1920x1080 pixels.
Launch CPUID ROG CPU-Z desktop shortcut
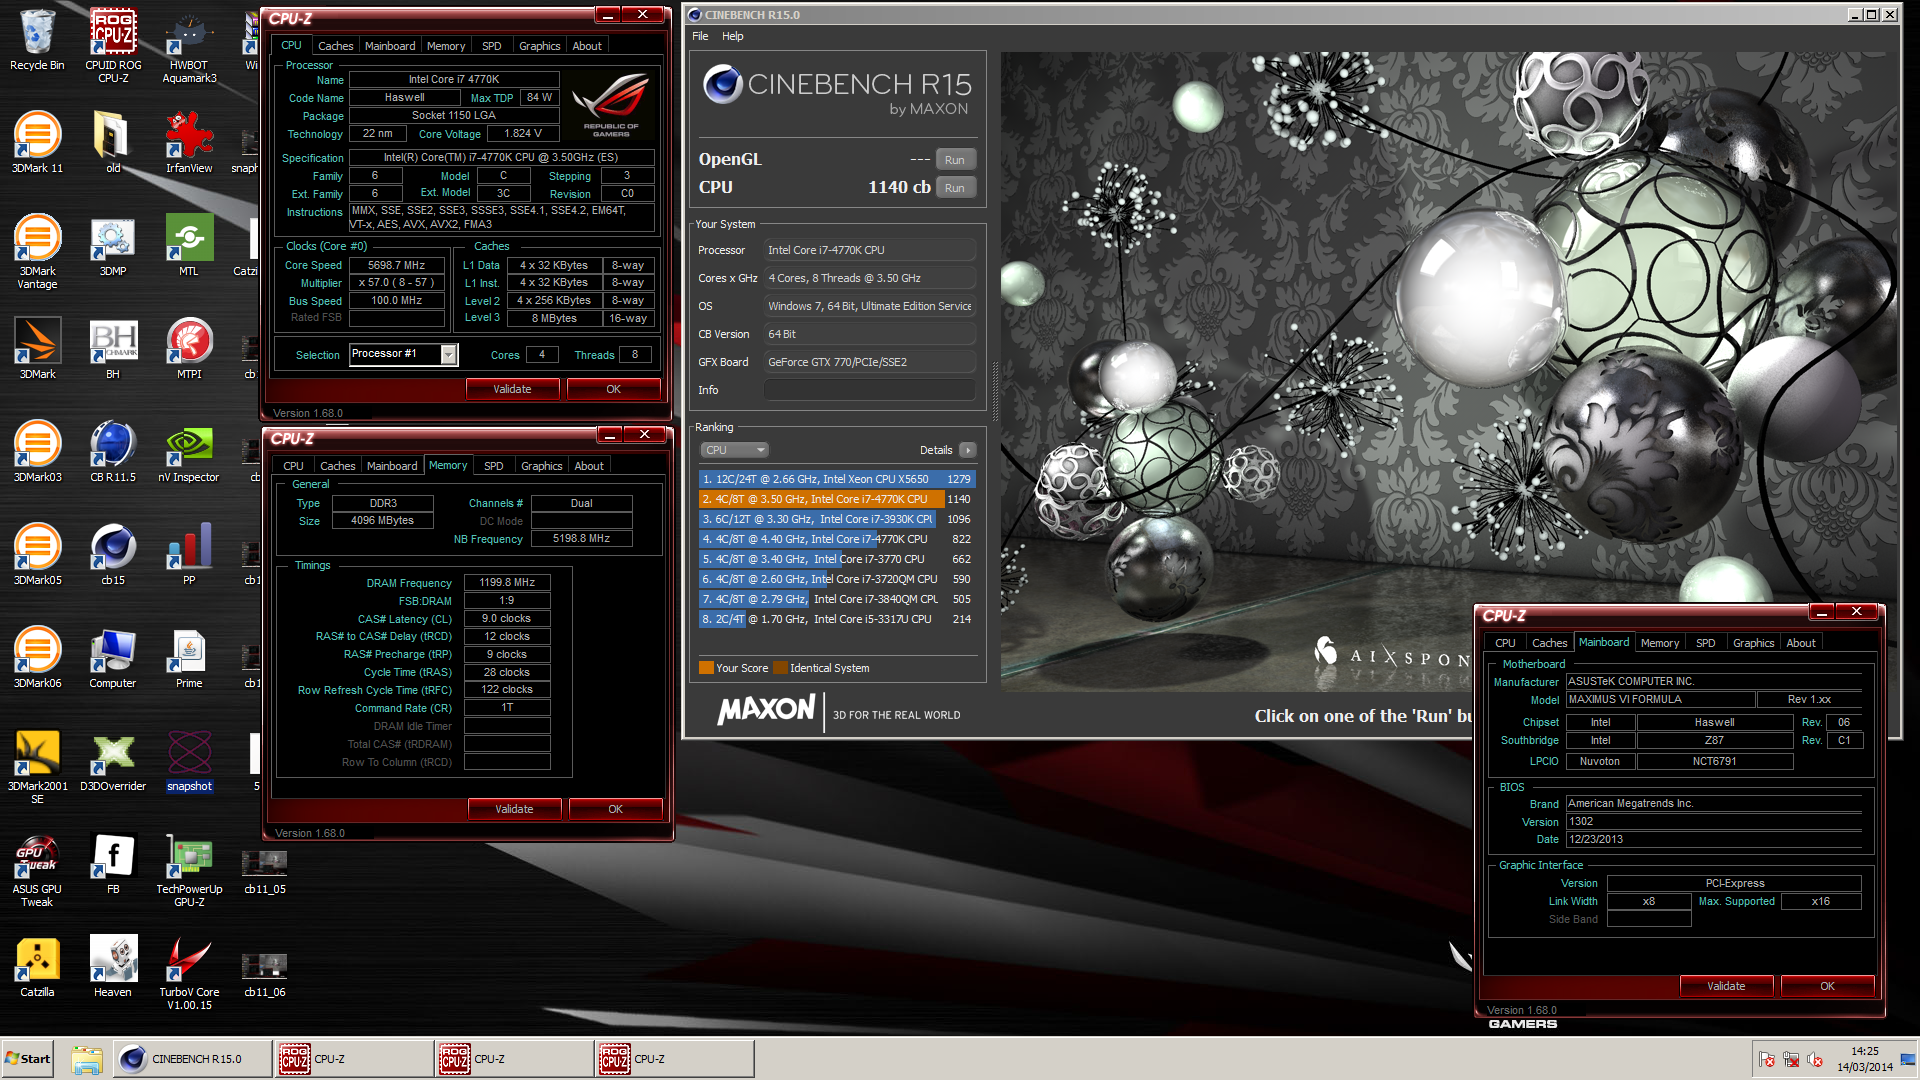coord(113,45)
